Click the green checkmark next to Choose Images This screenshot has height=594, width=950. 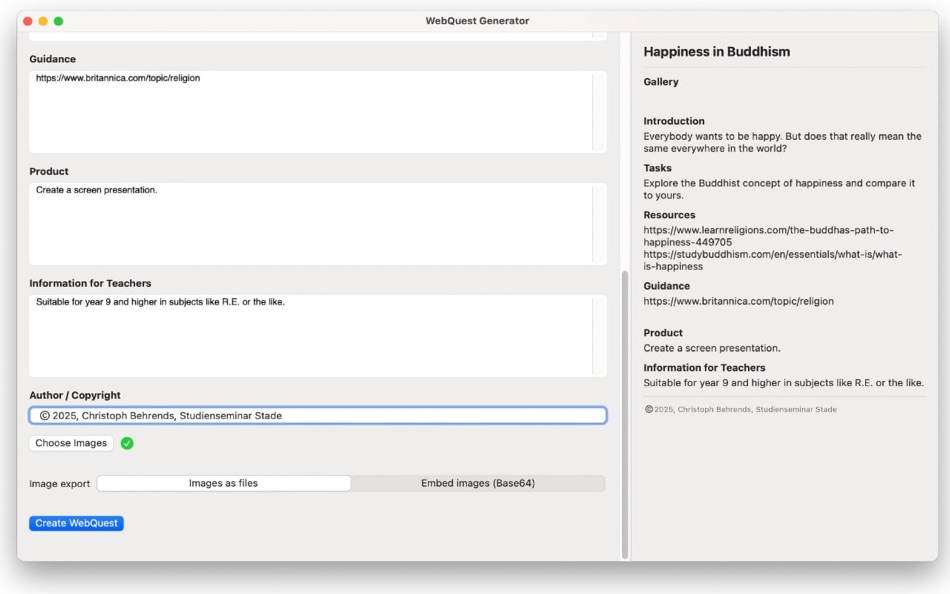pos(127,442)
